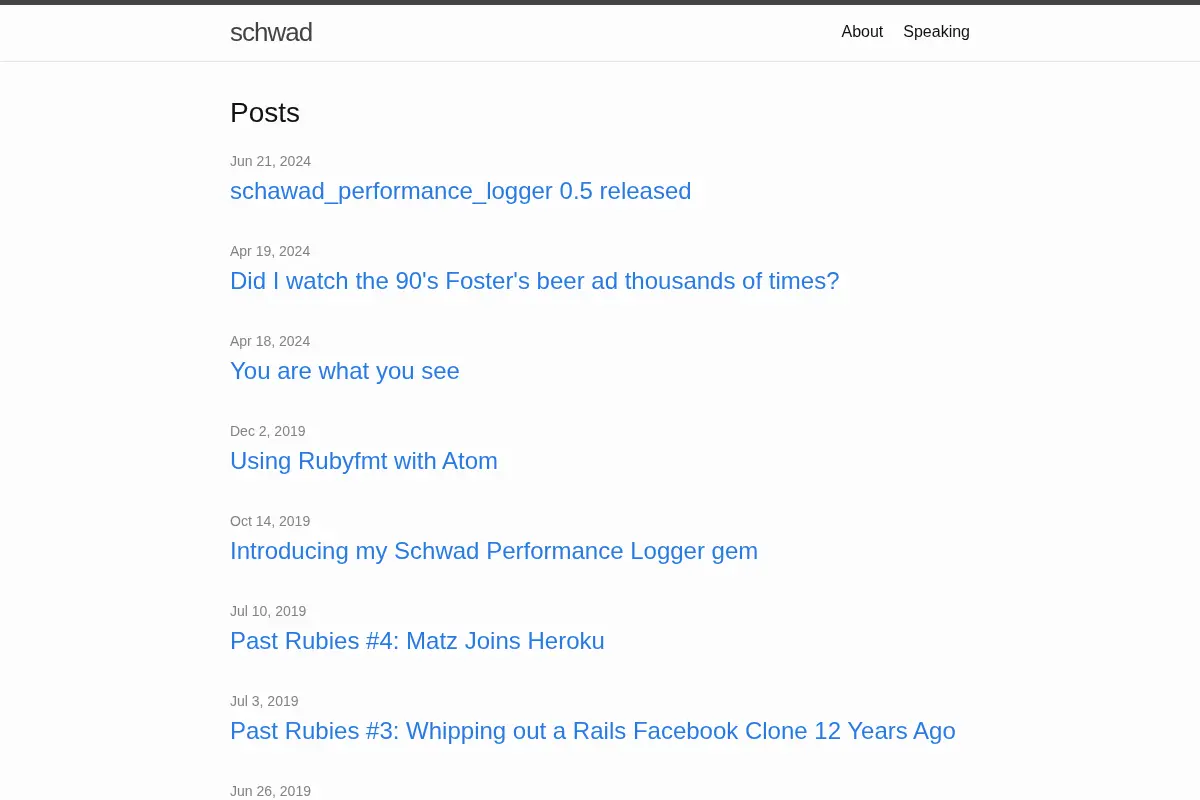Select the Oct 14, 2019 date text
The height and width of the screenshot is (800, 1200).
(x=270, y=521)
